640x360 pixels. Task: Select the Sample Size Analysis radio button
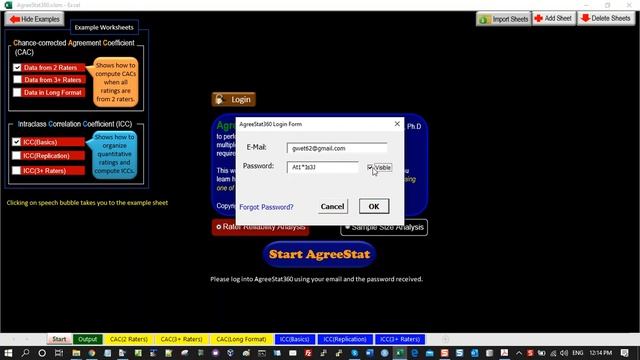tap(347, 227)
